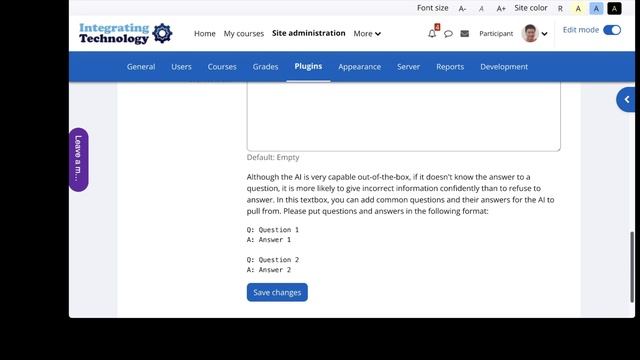Click the 'Q: Question 1' sample line
This screenshot has width=640, height=360.
[273, 230]
